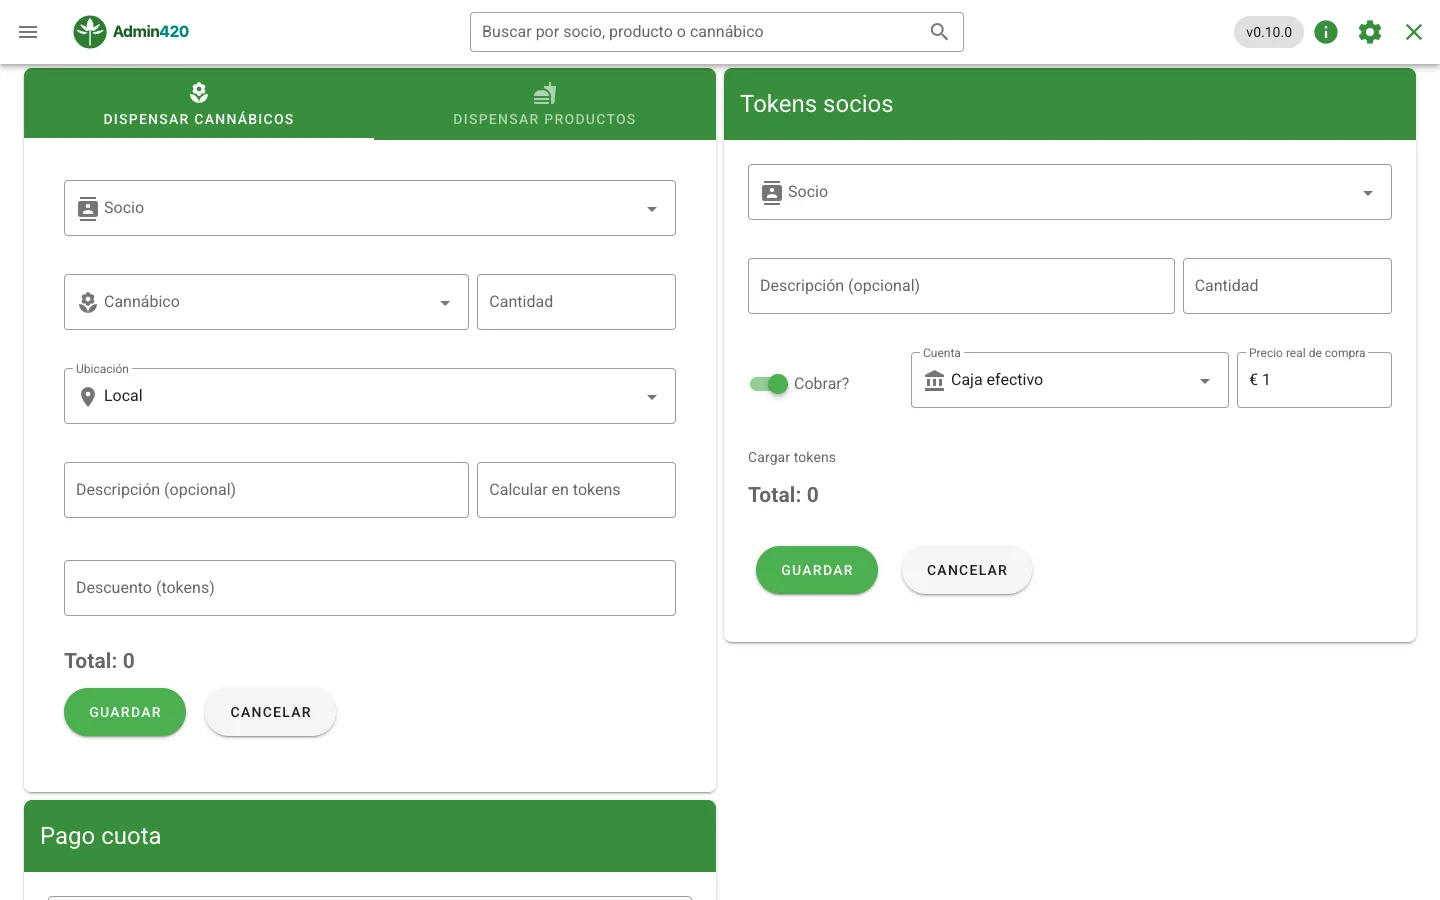Click the Pago cuota panel header
Screen dimensions: 1440x900
coord(370,836)
